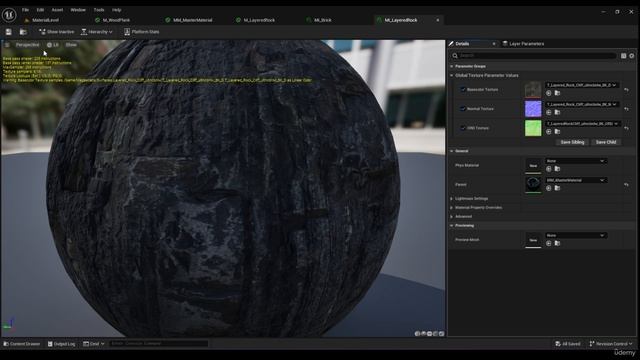The height and width of the screenshot is (360, 640).
Task: Toggle the Normal Texture checkbox
Action: click(463, 109)
